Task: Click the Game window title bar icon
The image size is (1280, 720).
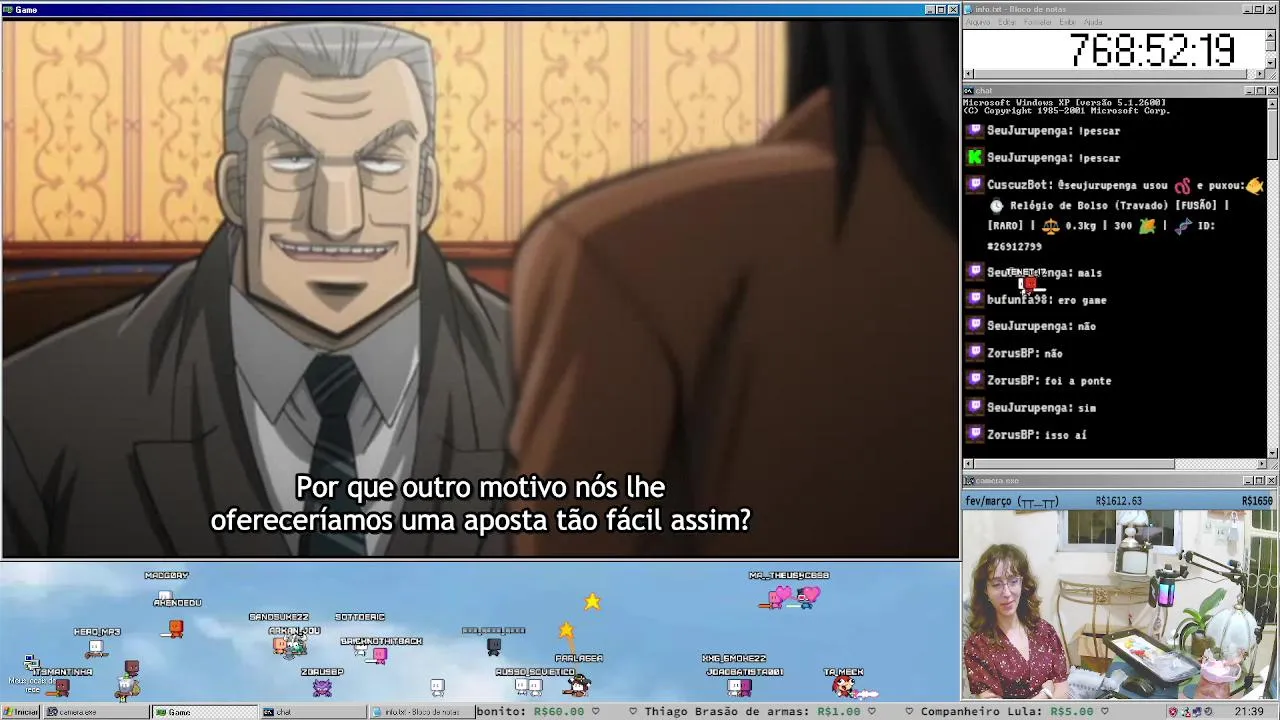Action: pos(8,9)
